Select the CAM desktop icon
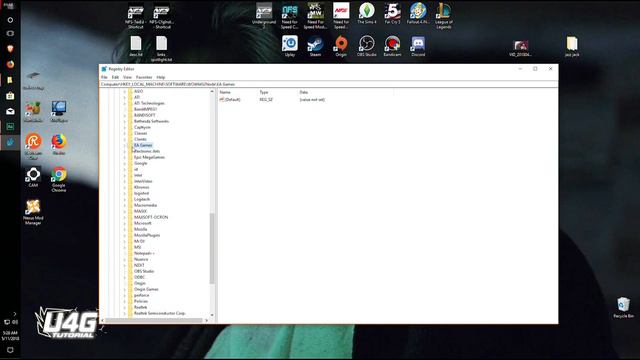 pos(33,177)
